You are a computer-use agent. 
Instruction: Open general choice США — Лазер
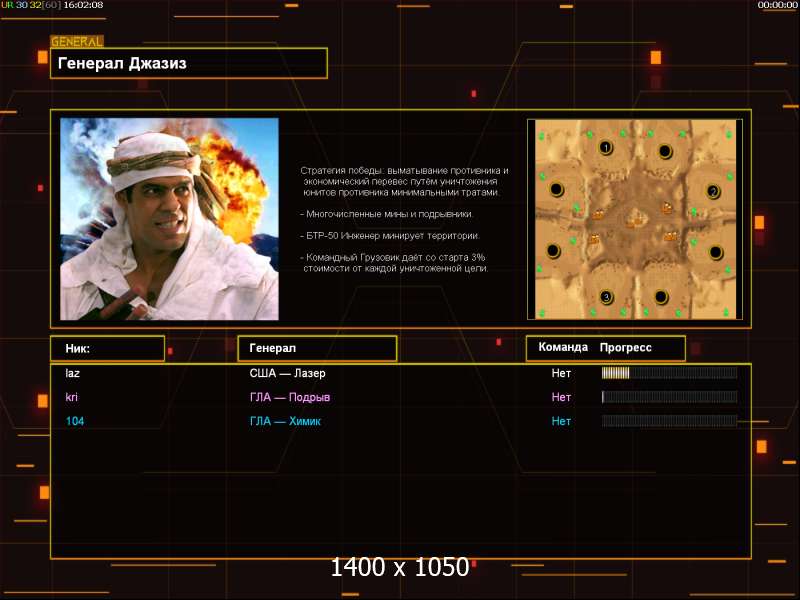click(287, 373)
